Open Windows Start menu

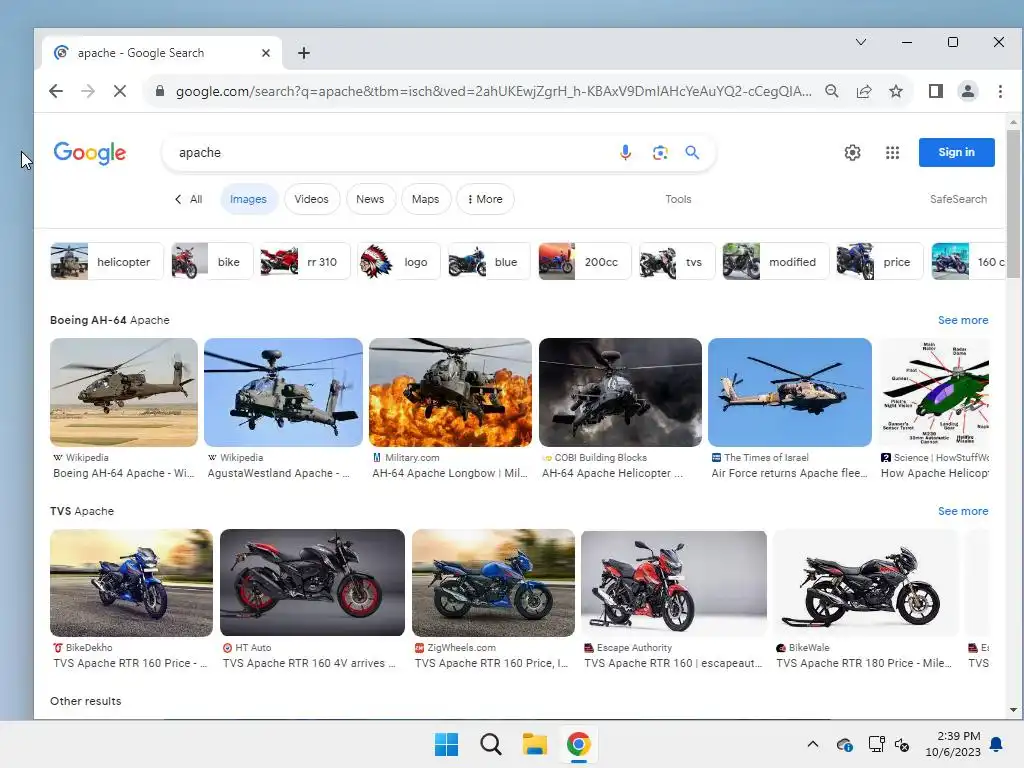pos(447,744)
